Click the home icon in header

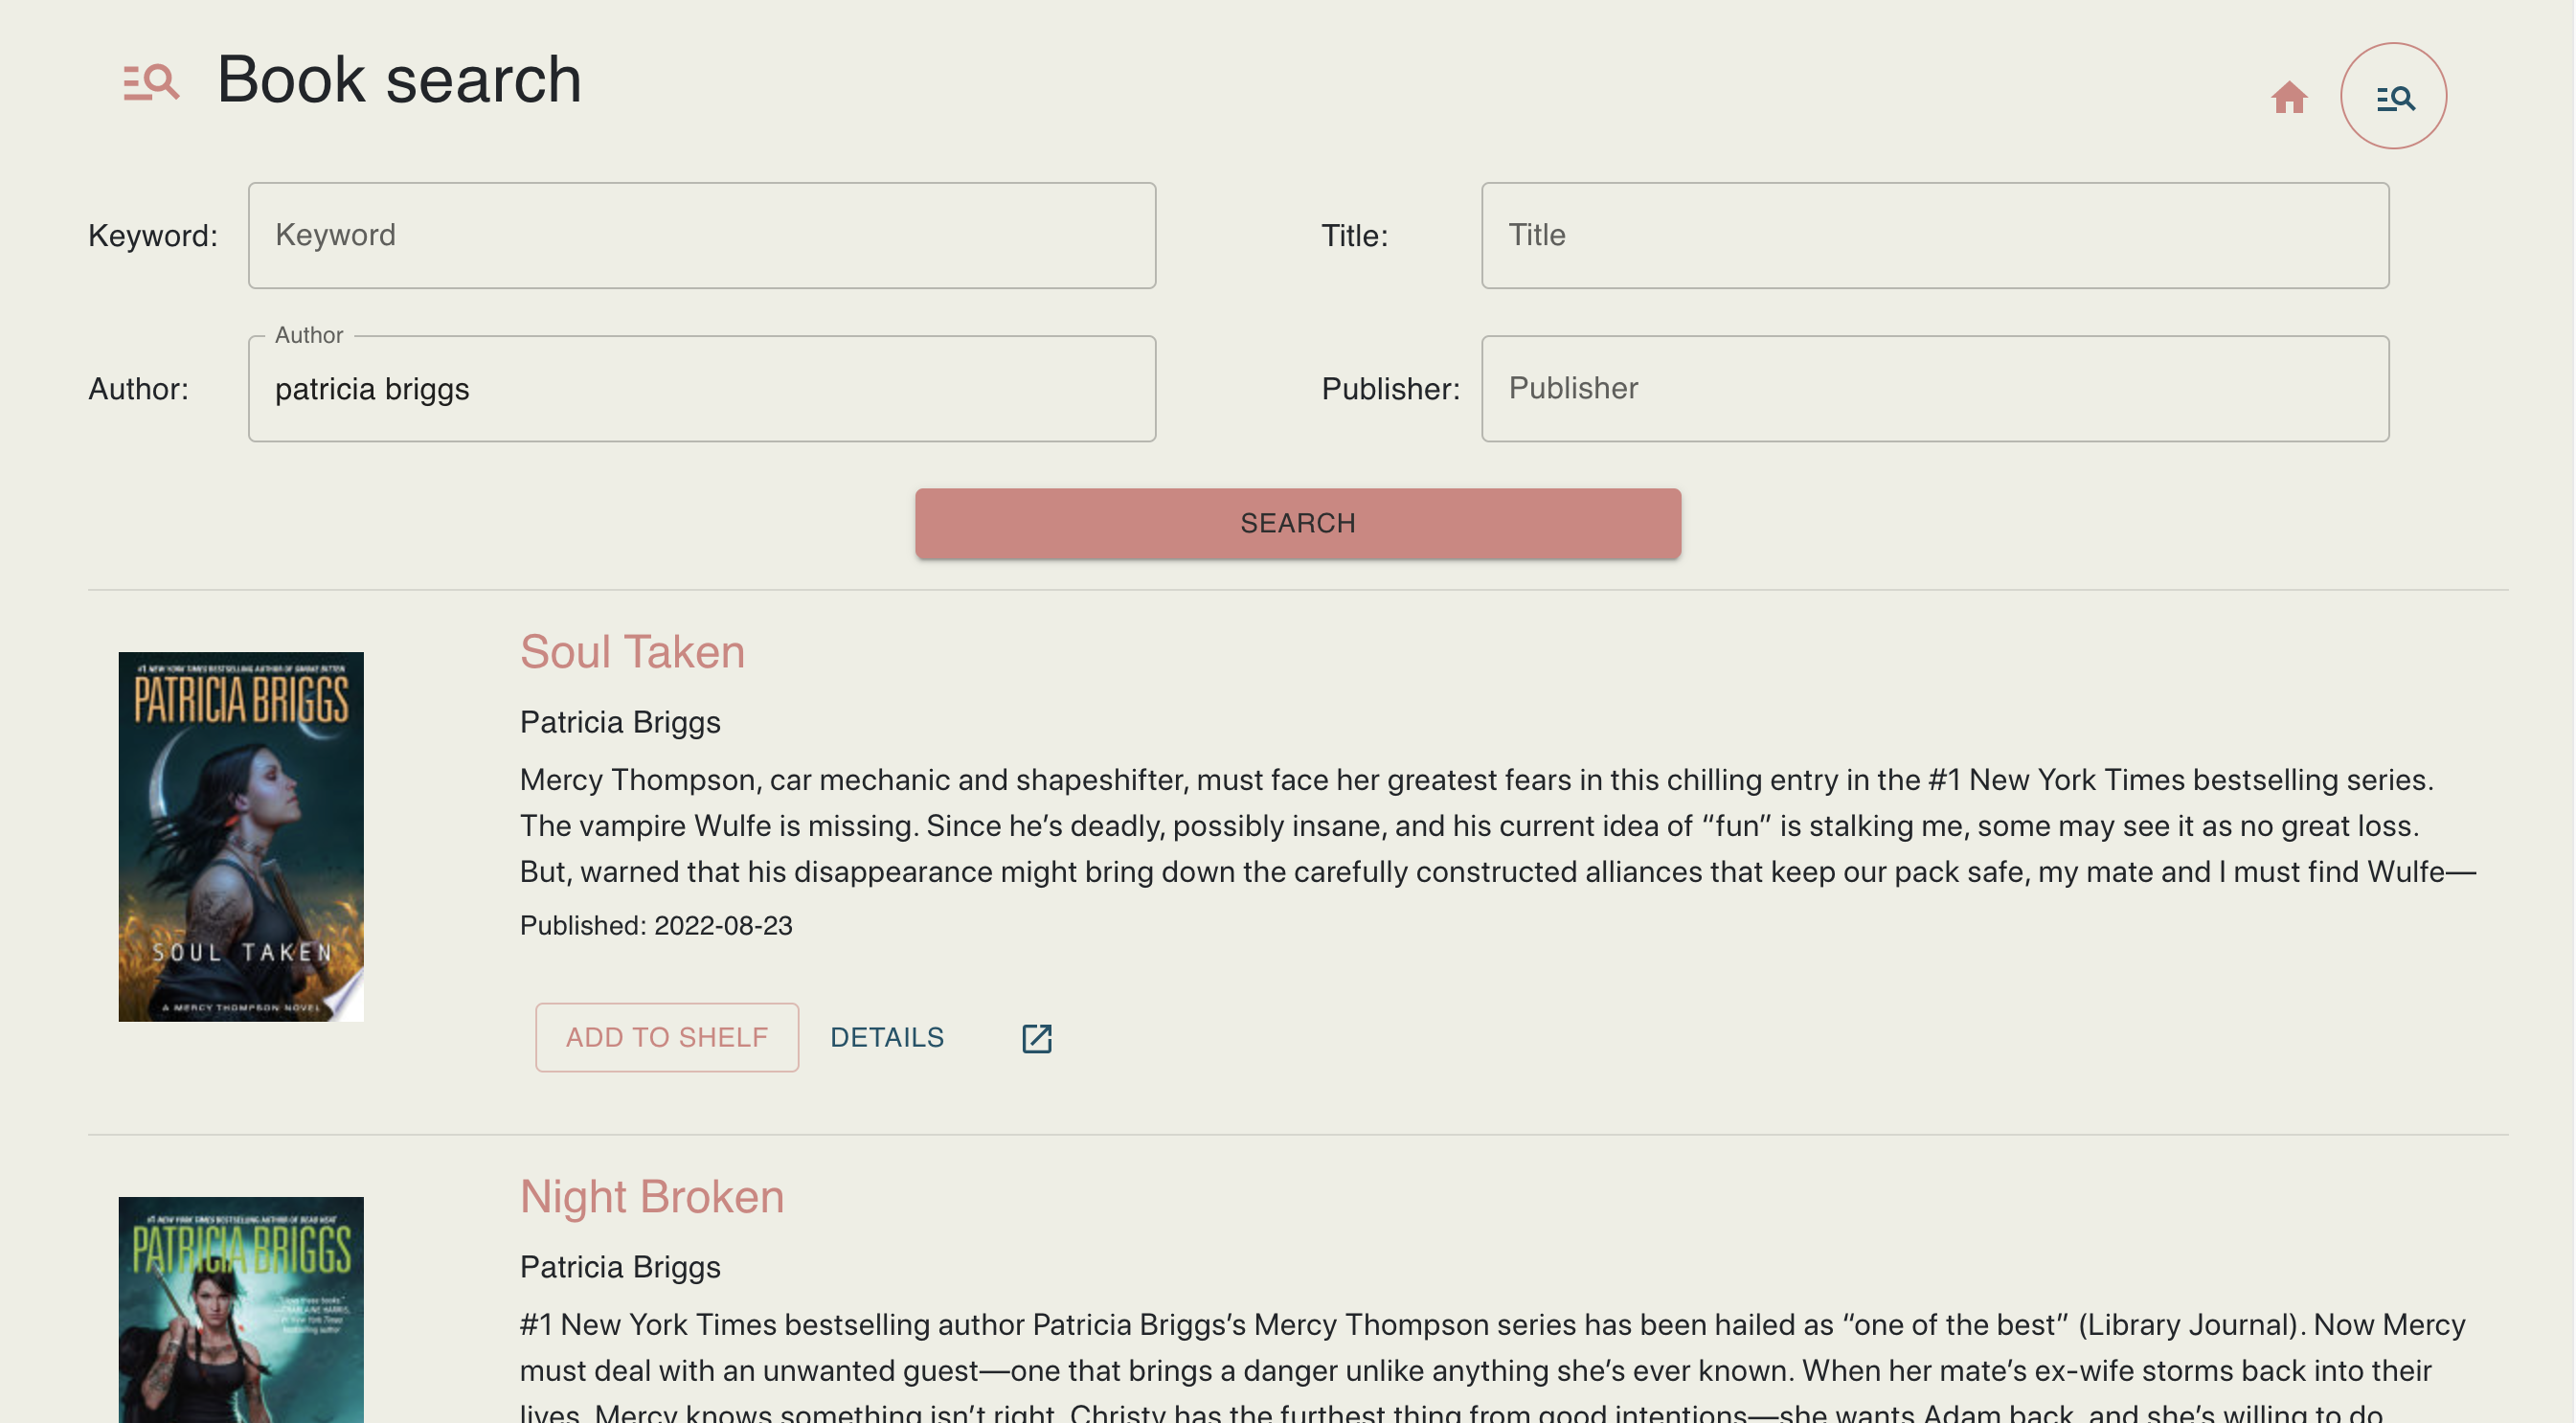click(x=2288, y=97)
